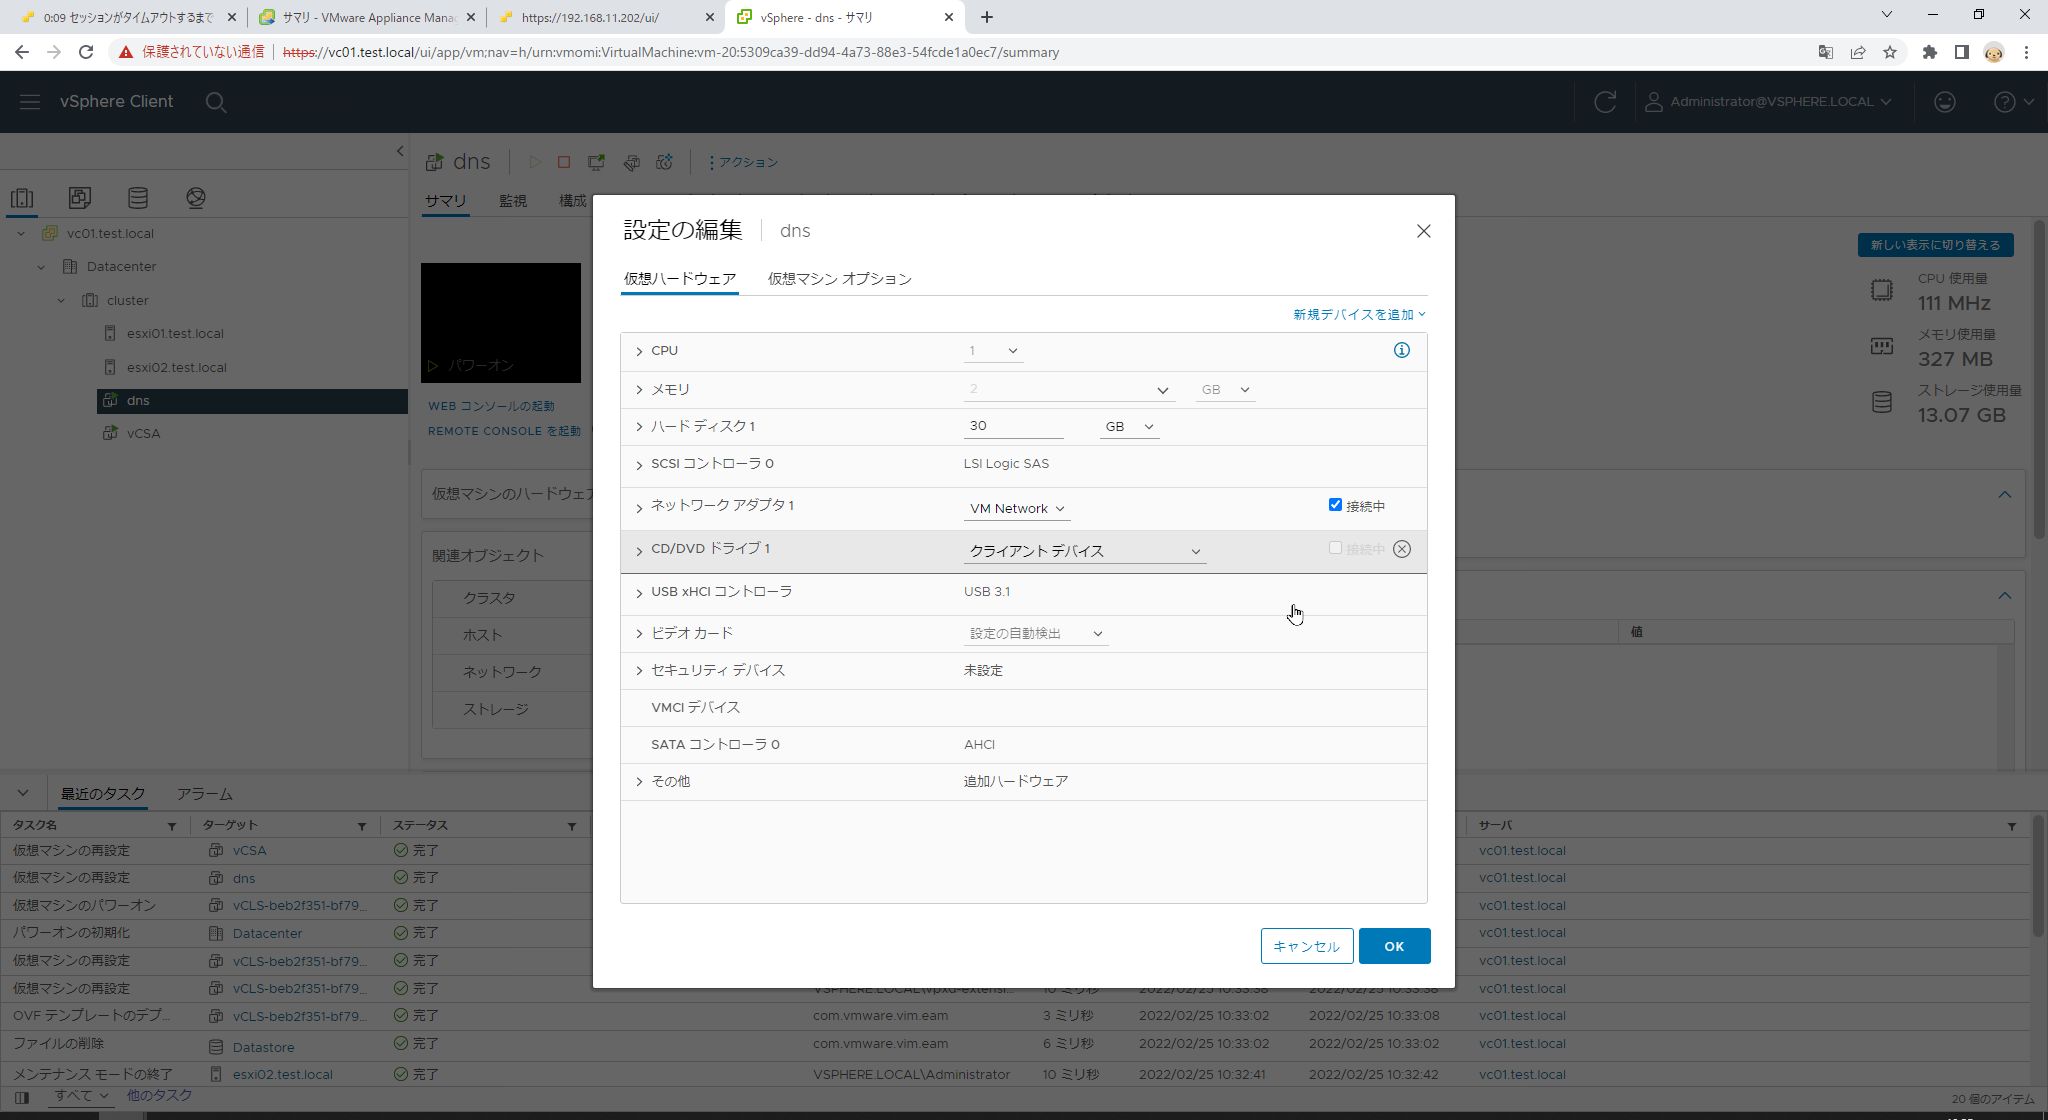2048x1120 pixels.
Task: Click the launch console icon in toolbar
Action: coord(597,162)
